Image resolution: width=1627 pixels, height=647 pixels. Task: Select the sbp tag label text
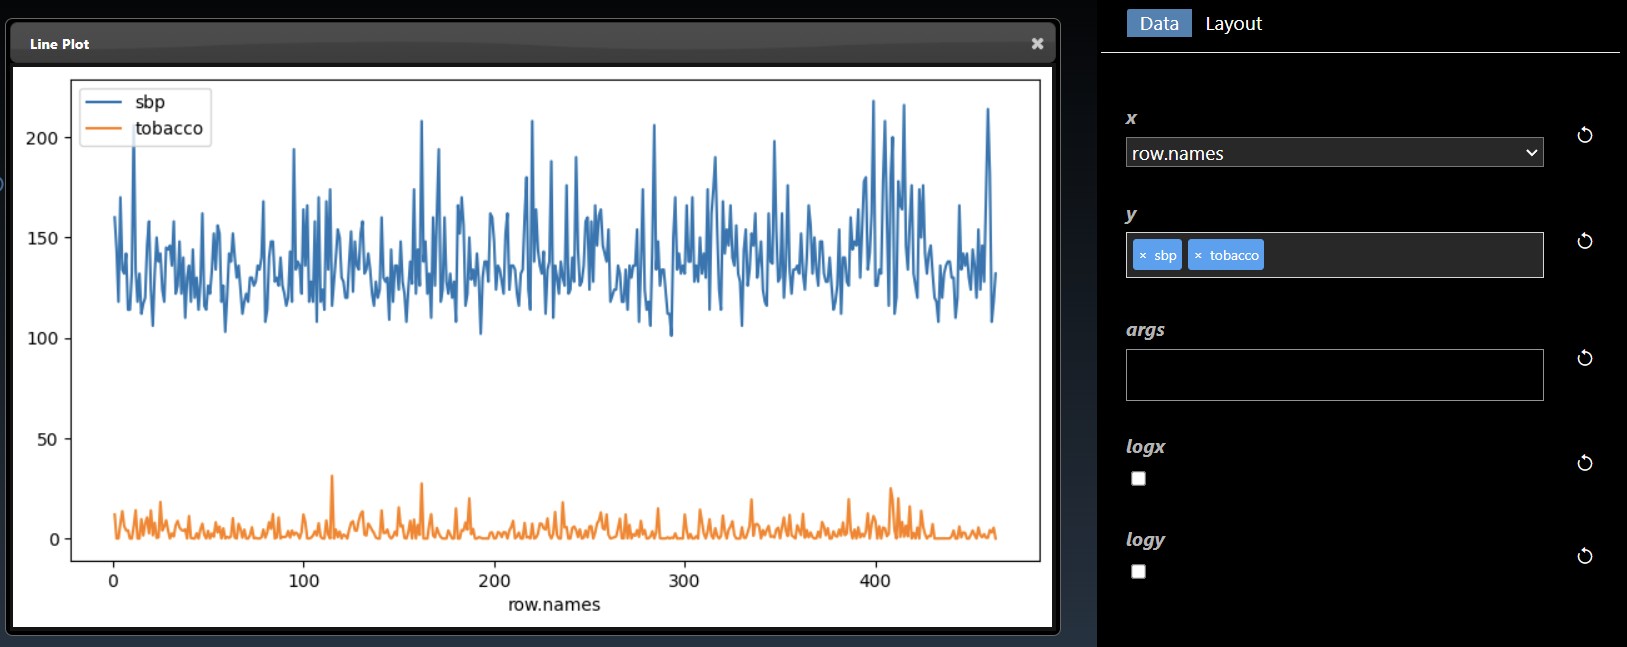click(1165, 256)
